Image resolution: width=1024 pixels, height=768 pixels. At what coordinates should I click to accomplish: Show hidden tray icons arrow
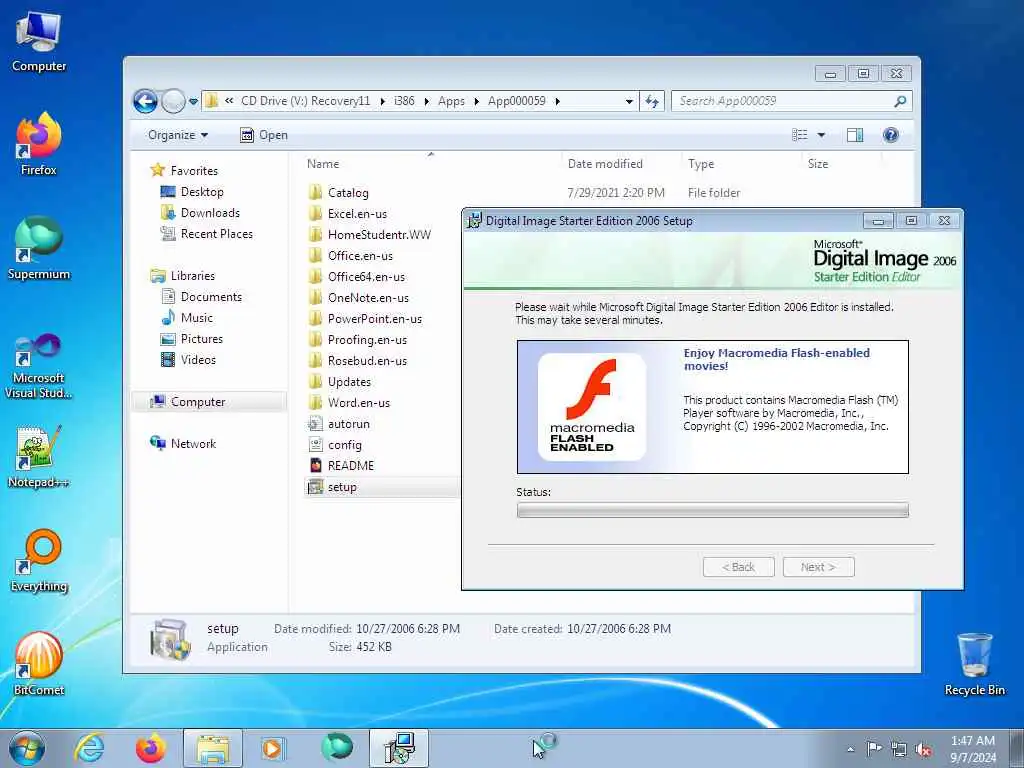click(850, 750)
